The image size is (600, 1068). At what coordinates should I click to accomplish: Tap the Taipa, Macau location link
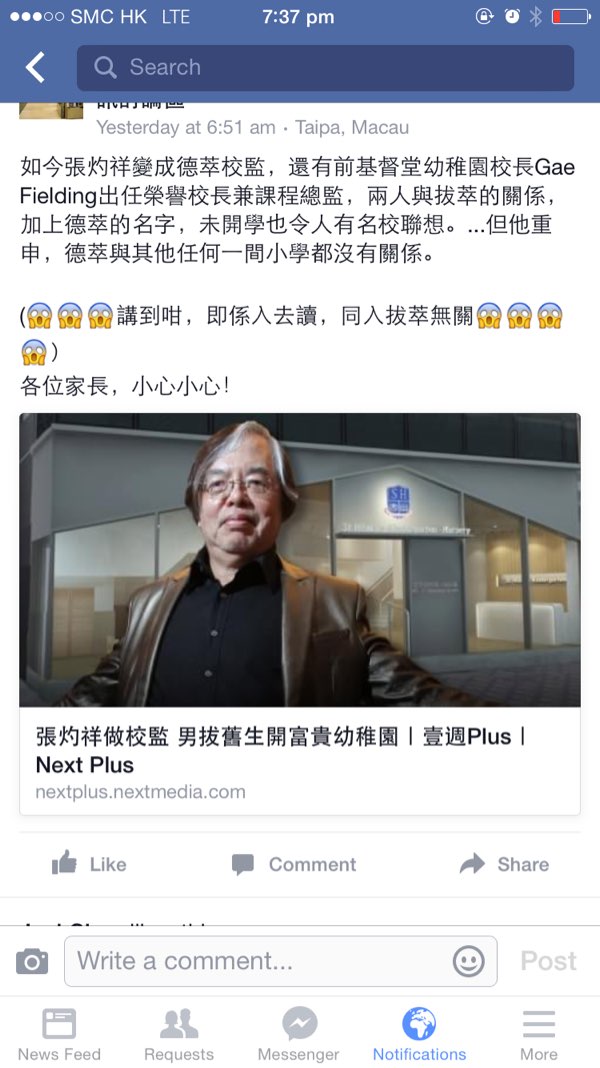tap(352, 127)
